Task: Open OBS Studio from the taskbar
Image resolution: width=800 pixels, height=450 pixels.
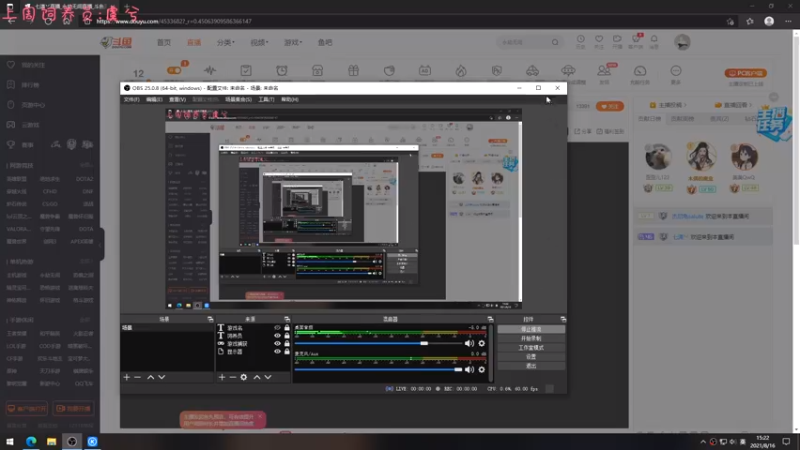Action: (x=72, y=441)
